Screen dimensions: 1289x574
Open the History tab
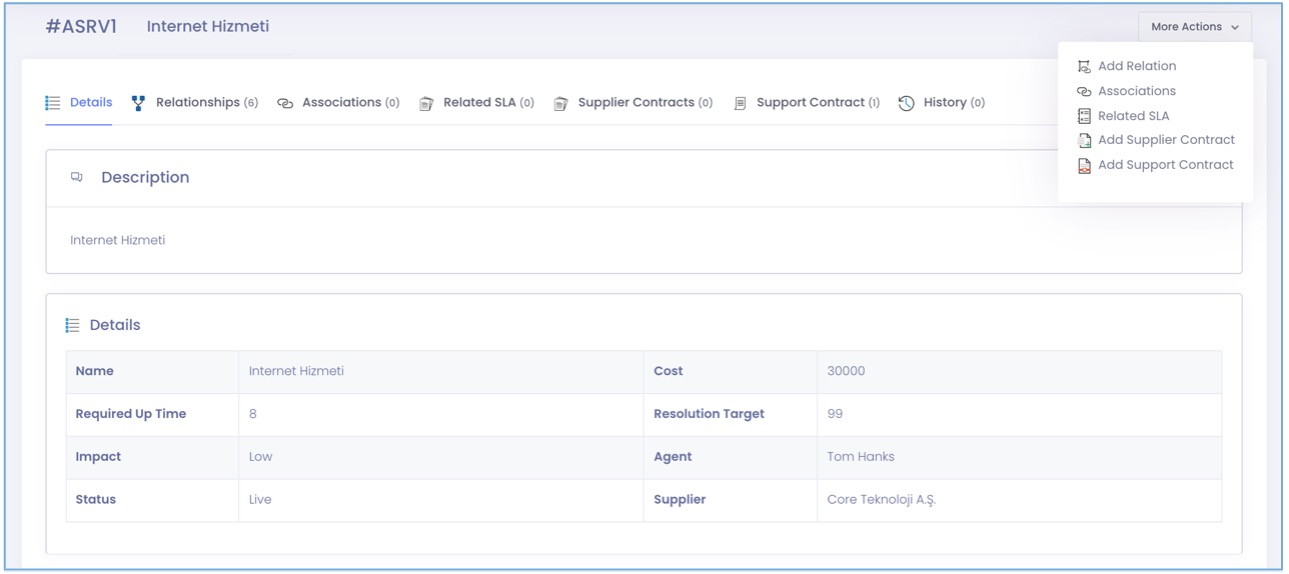945,102
